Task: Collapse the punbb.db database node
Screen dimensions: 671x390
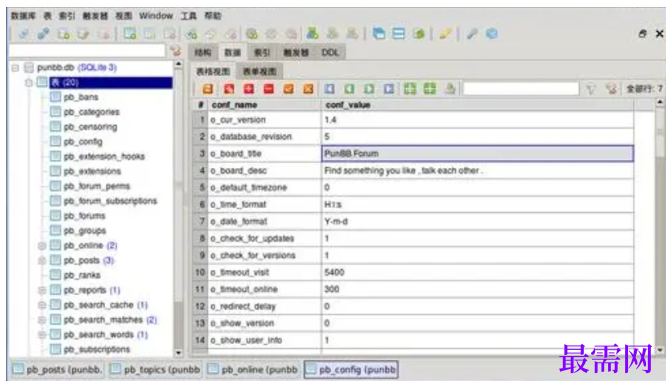Action: (15, 68)
